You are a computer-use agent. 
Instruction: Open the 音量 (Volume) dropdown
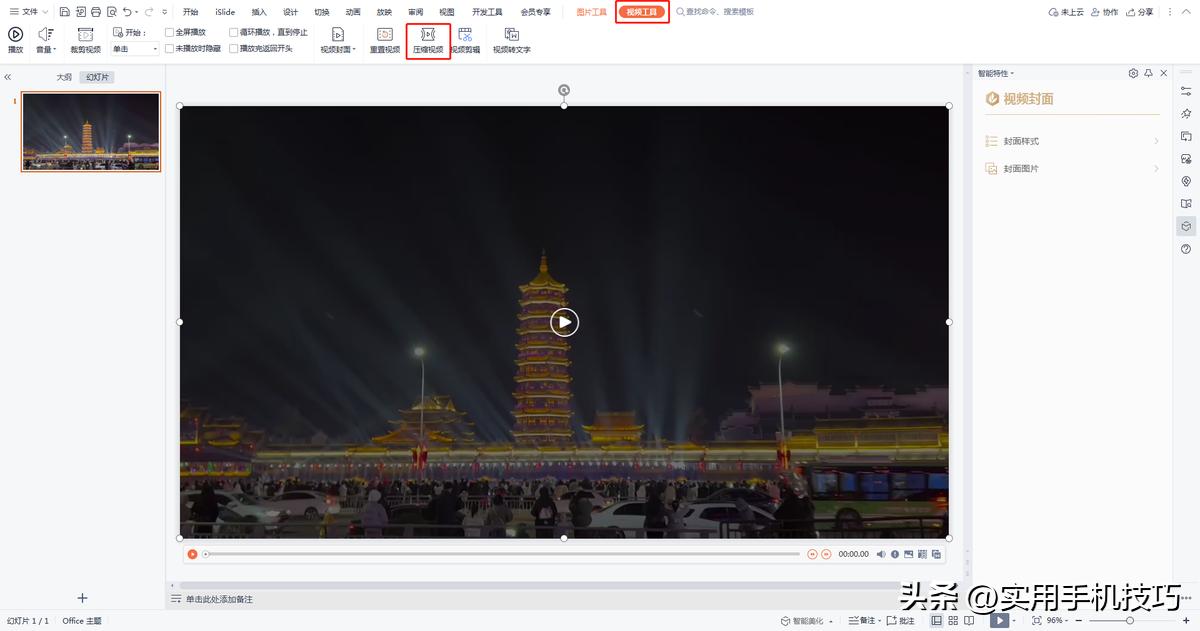(x=44, y=40)
